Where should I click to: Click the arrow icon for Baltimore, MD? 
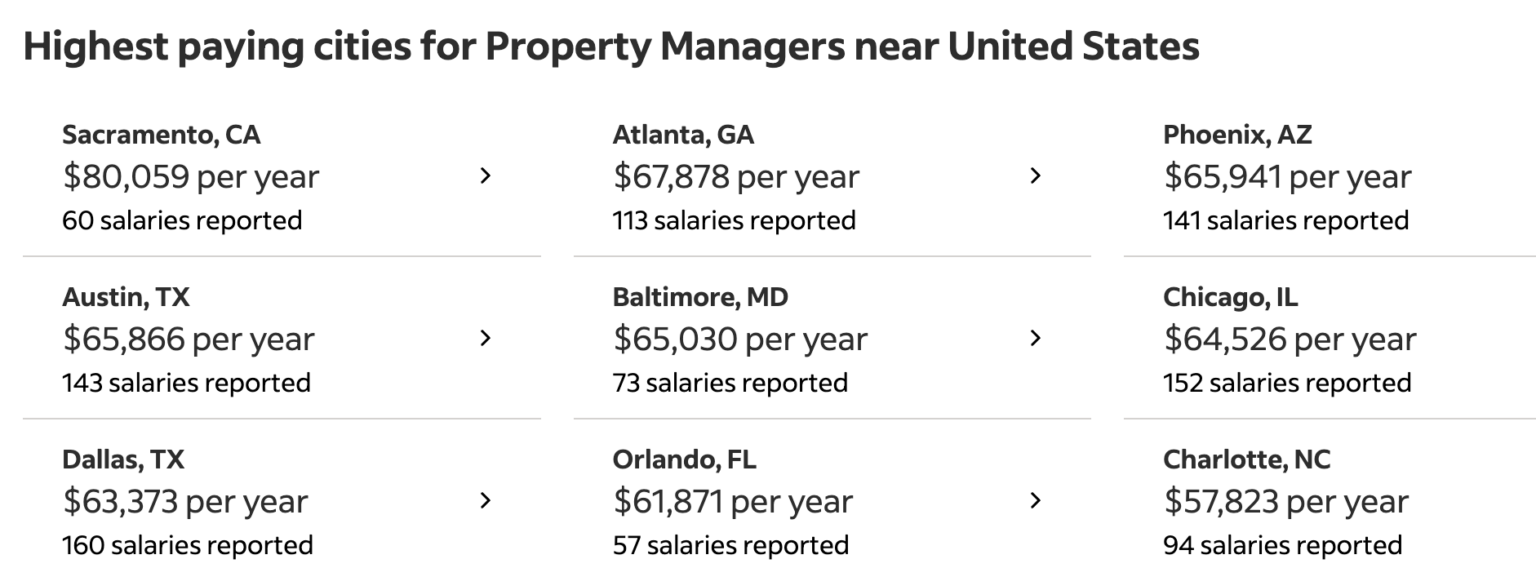click(1035, 338)
